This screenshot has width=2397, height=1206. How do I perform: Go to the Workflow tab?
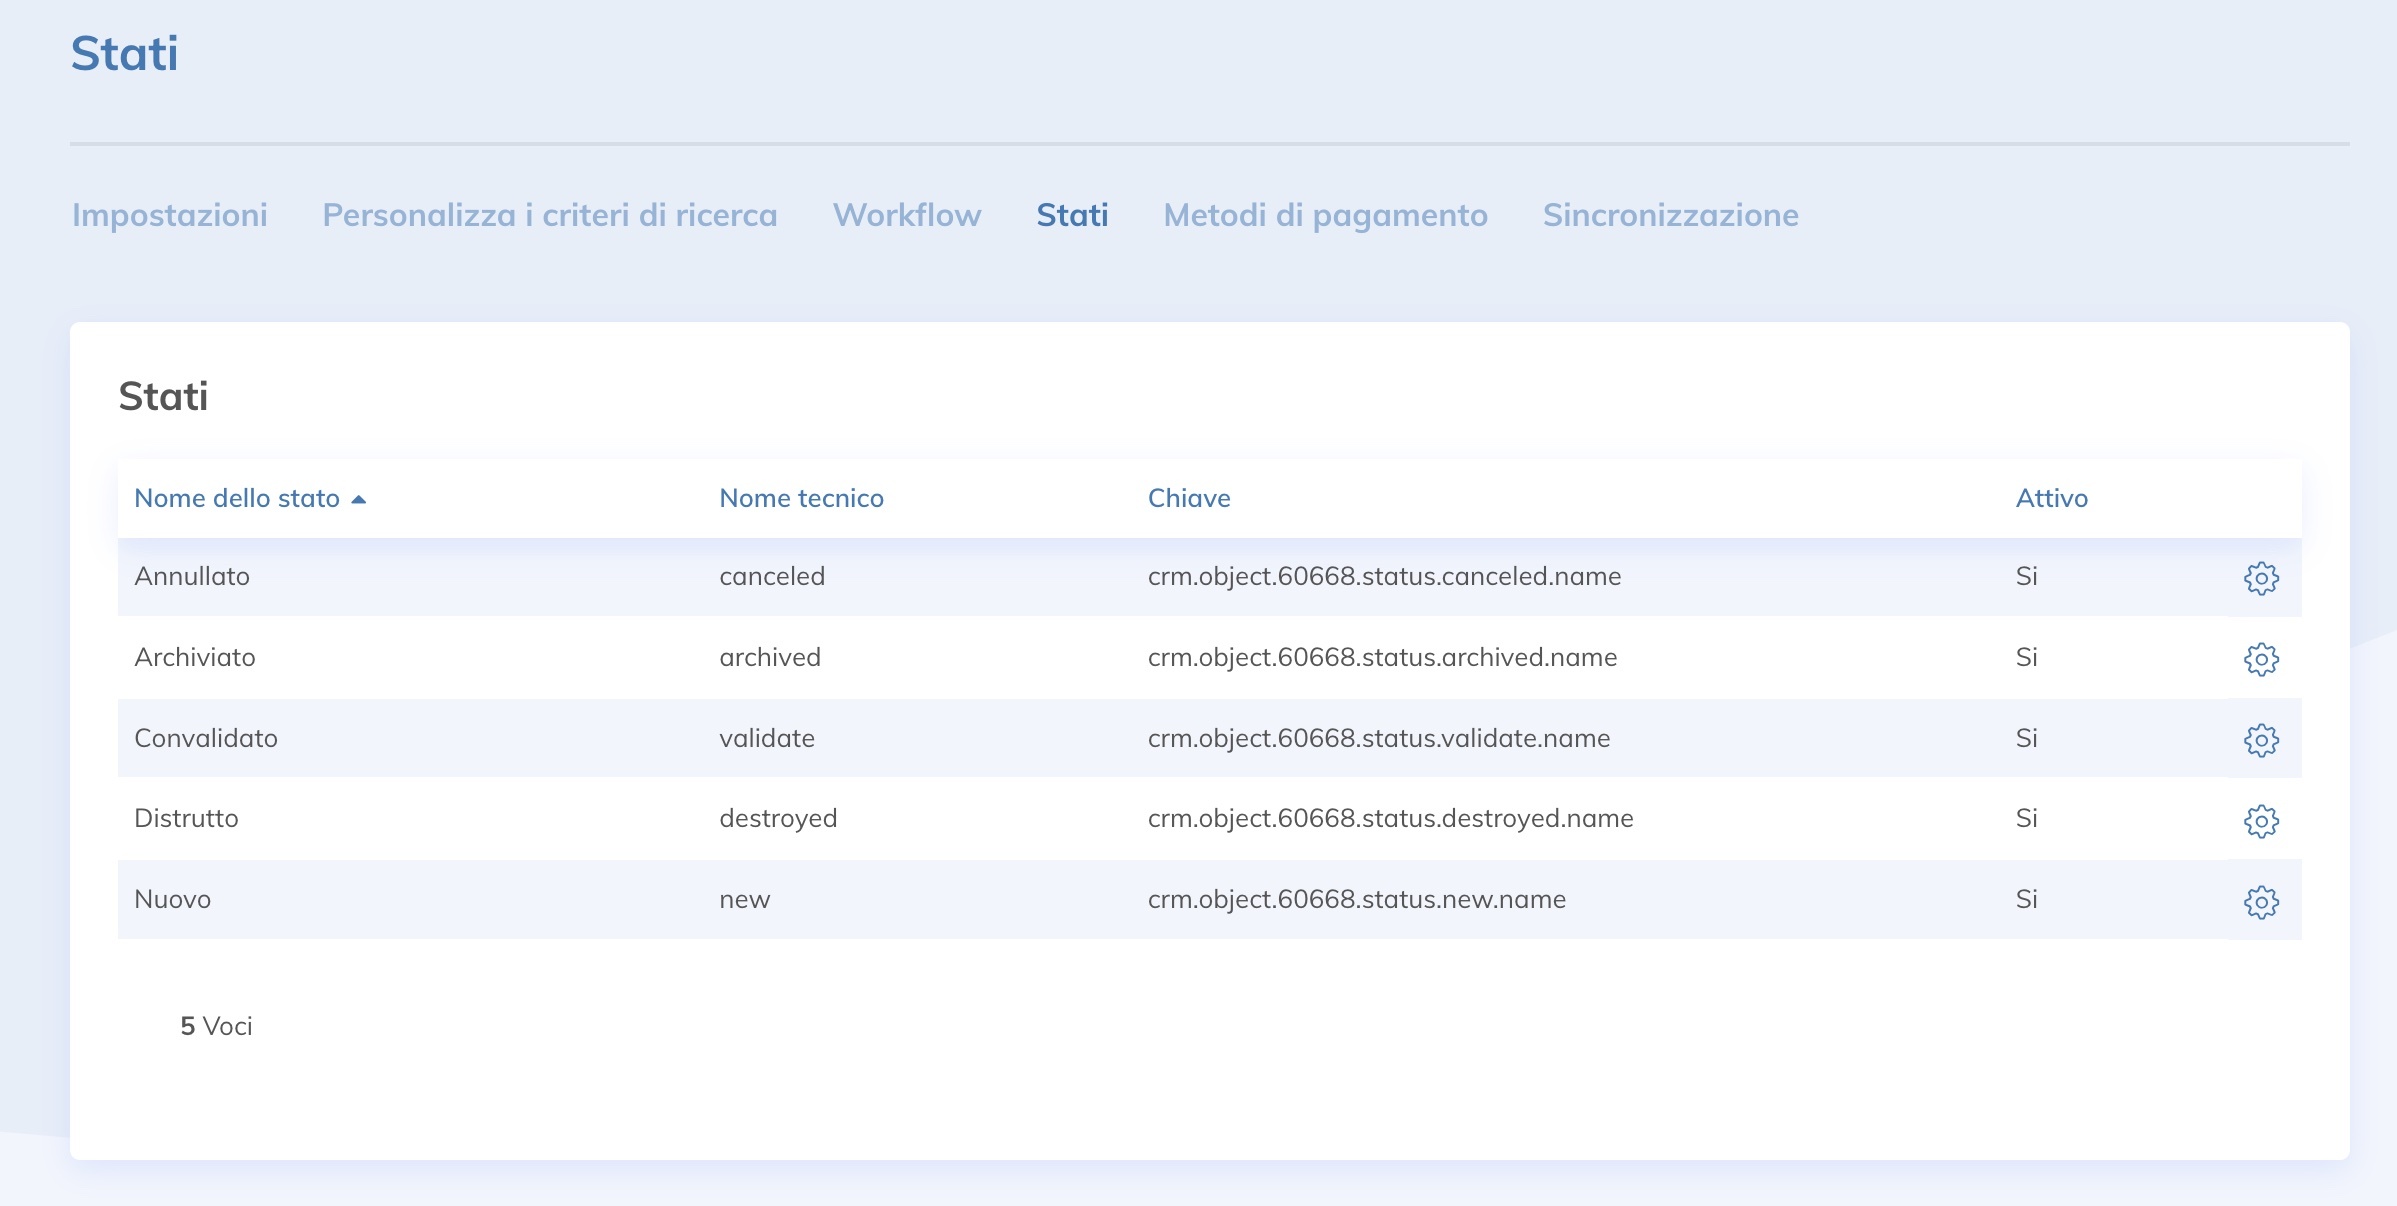coord(907,215)
